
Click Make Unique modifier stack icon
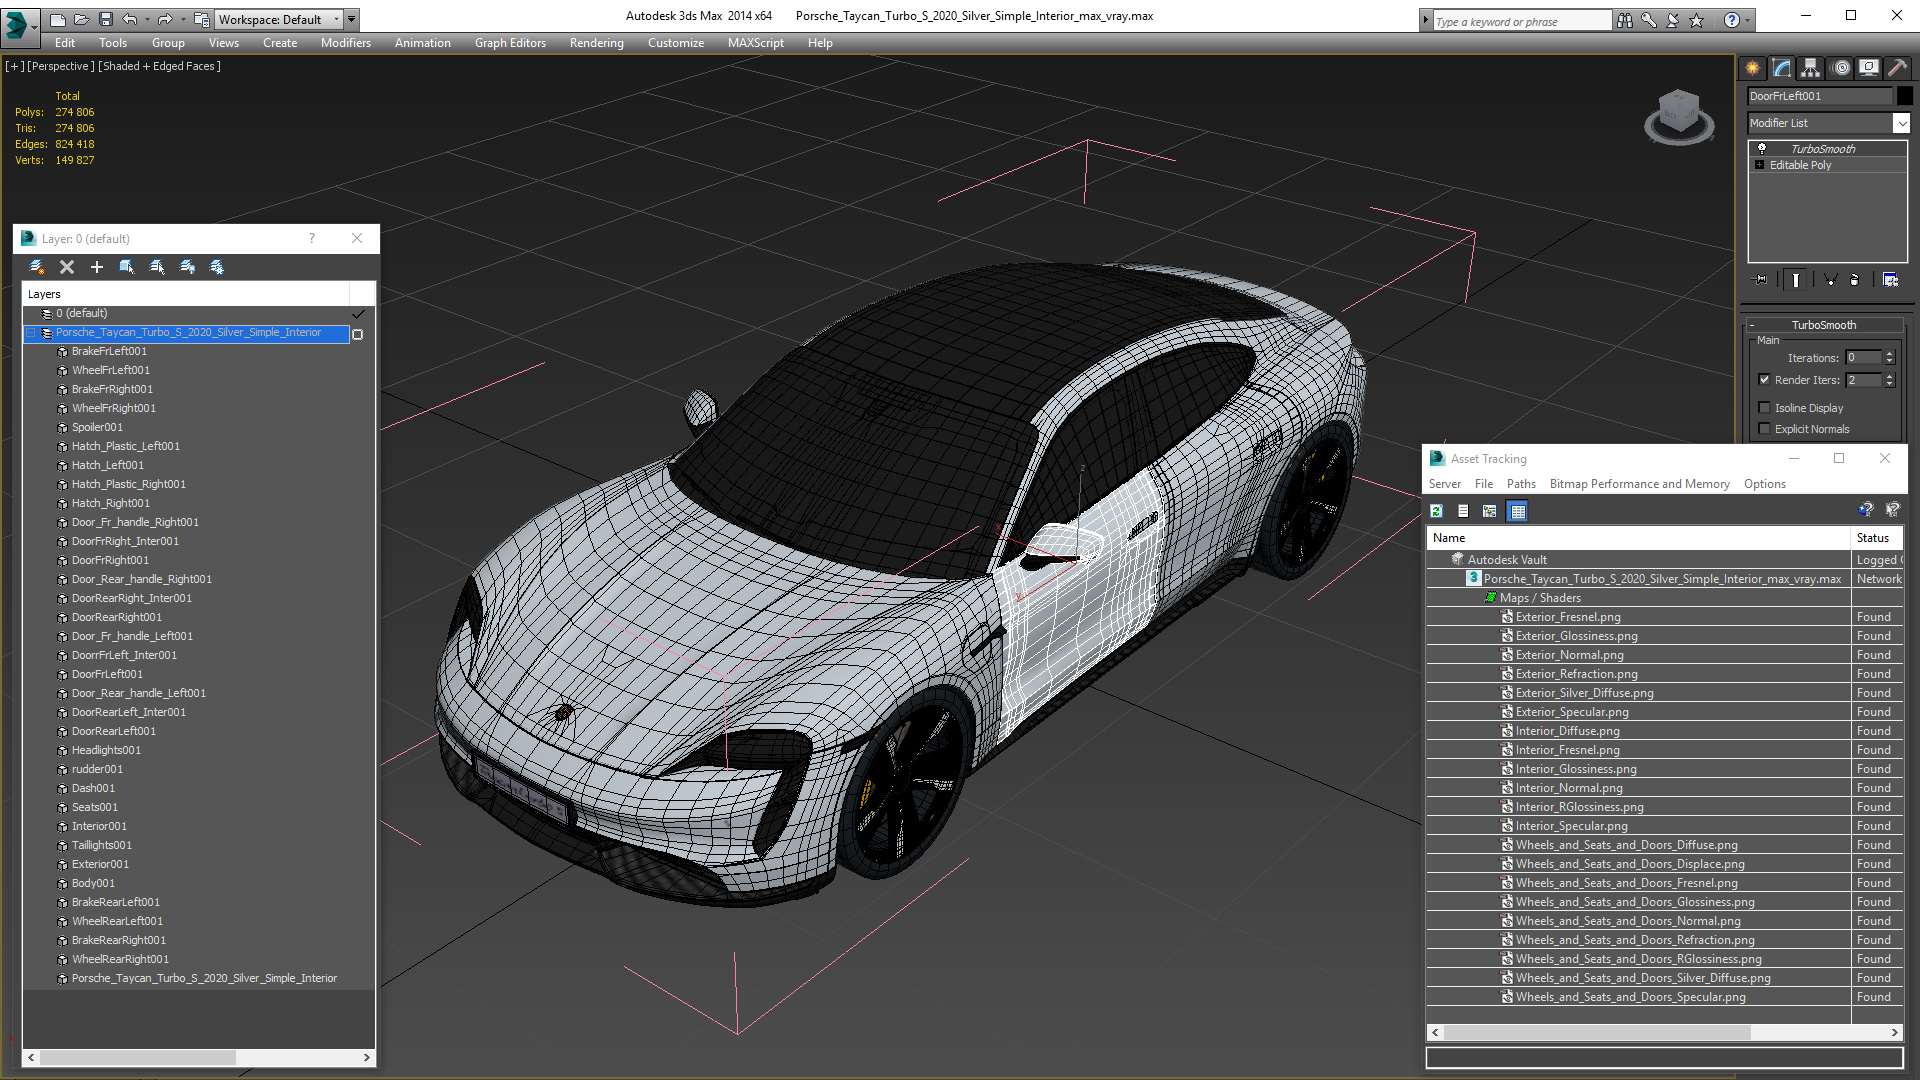(1829, 280)
